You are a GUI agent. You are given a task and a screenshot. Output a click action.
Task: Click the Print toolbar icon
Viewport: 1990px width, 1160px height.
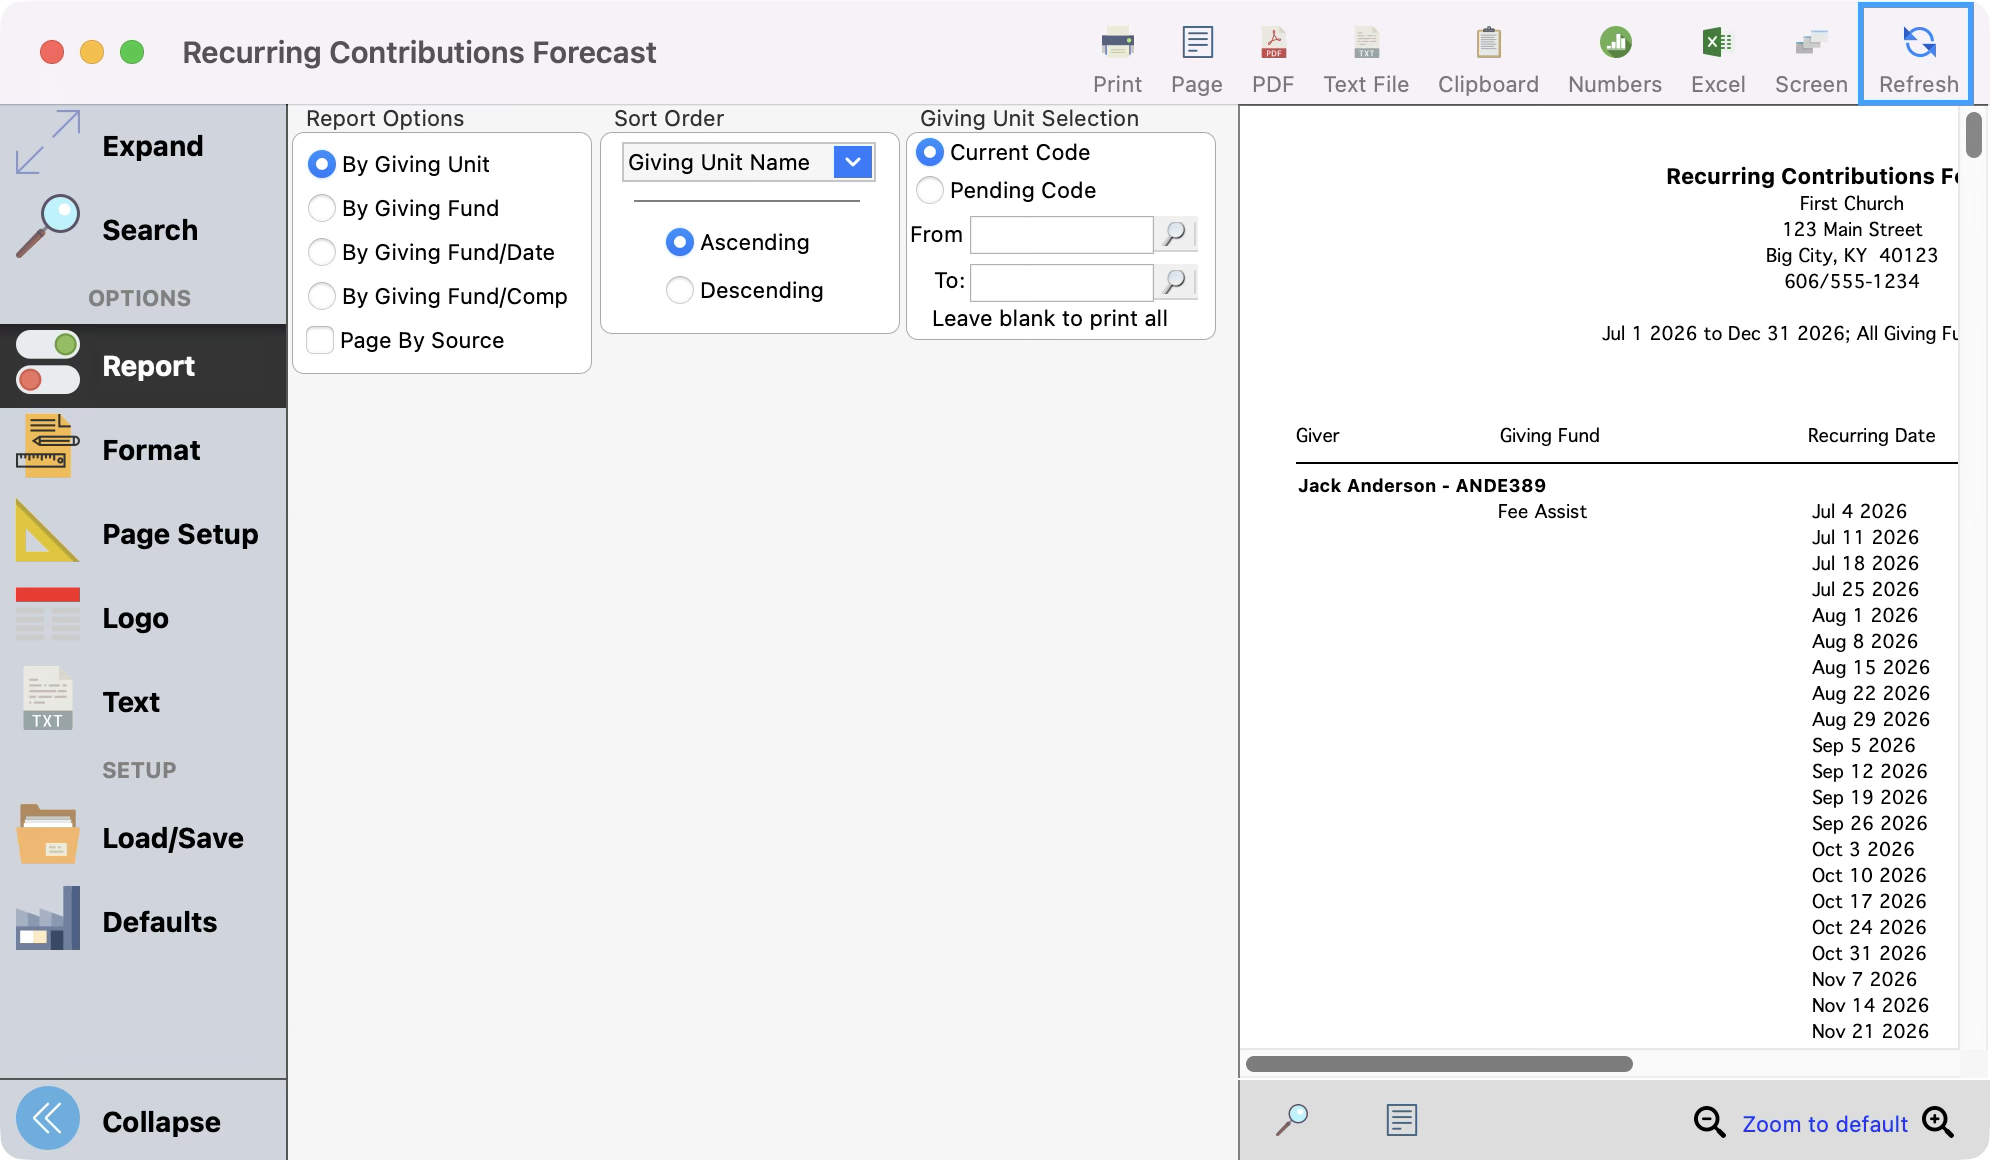click(x=1117, y=43)
